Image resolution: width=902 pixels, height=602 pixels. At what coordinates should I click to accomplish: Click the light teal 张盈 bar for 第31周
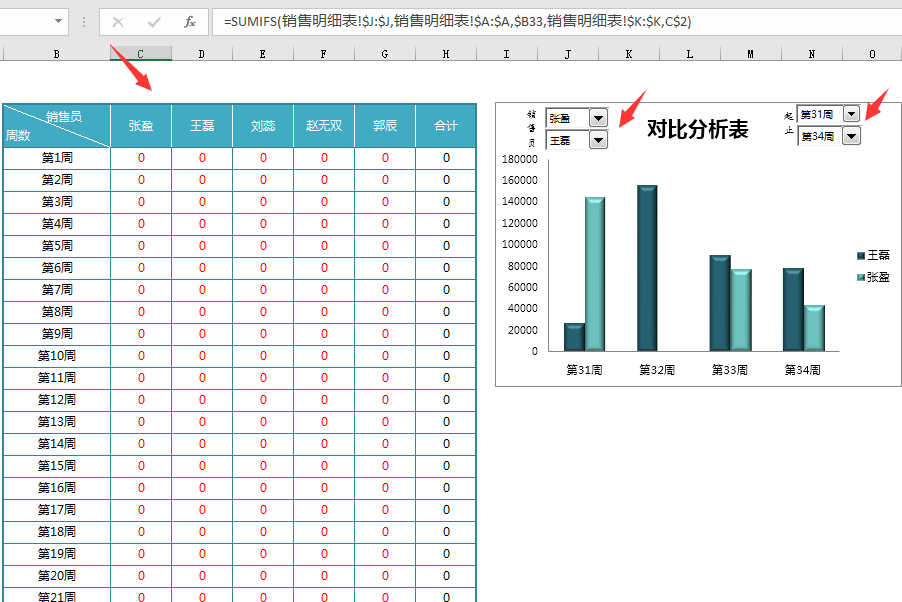pyautogui.click(x=595, y=274)
